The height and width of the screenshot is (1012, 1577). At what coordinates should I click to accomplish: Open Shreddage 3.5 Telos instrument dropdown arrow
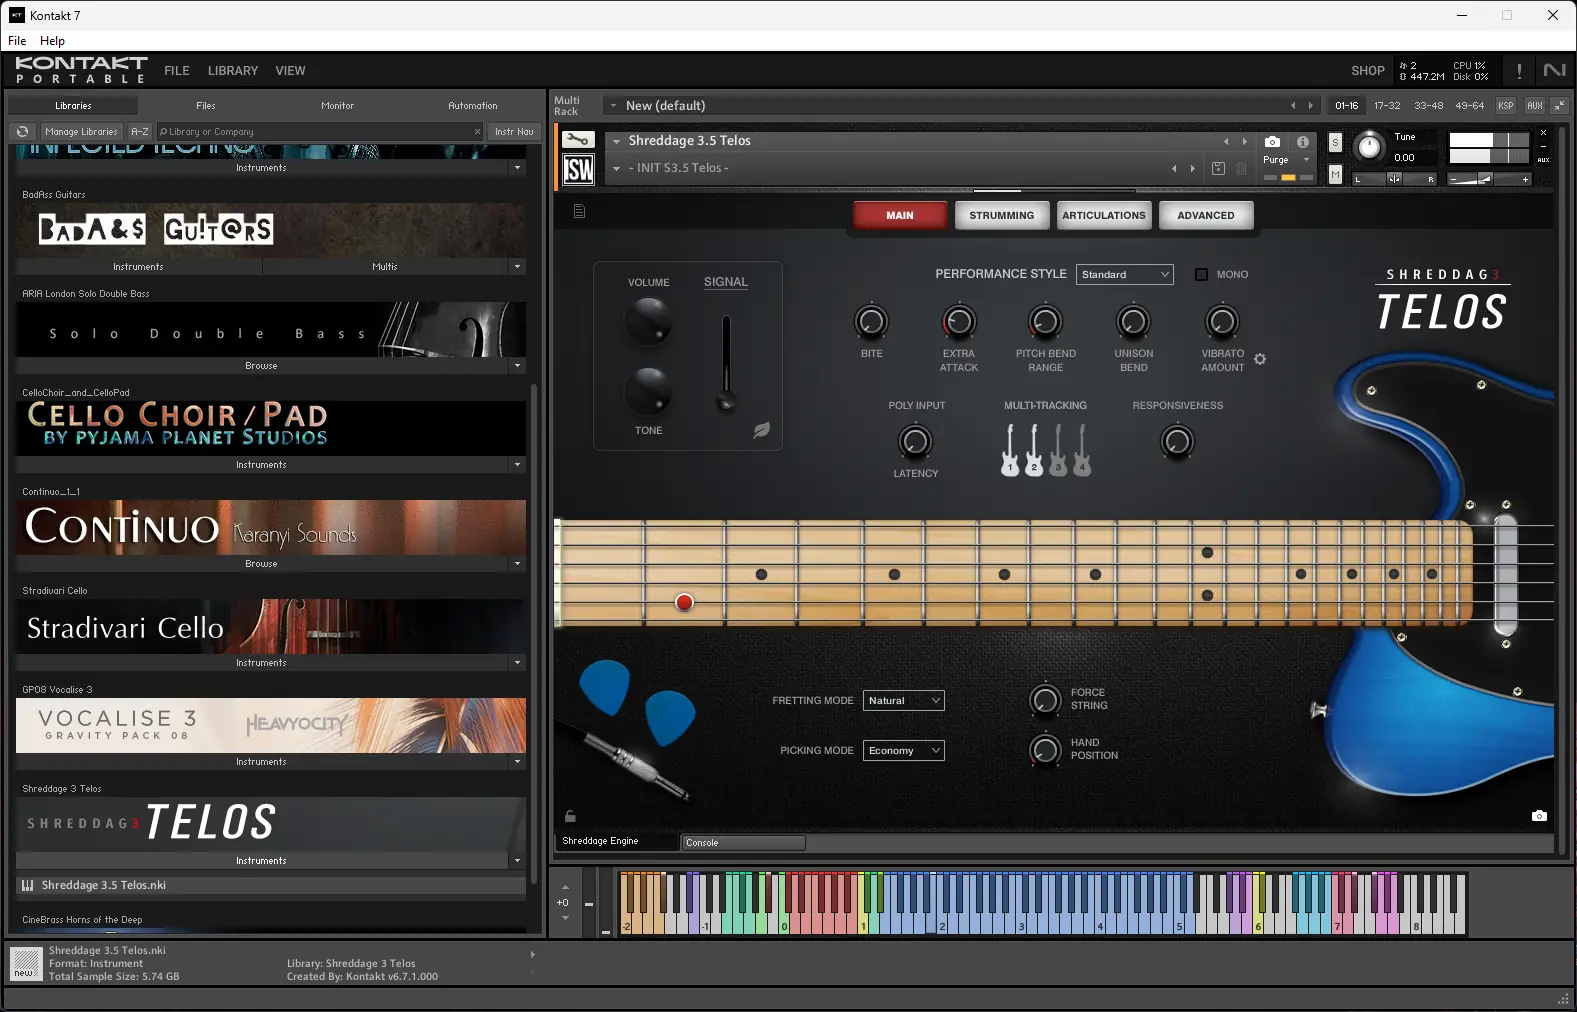click(616, 141)
